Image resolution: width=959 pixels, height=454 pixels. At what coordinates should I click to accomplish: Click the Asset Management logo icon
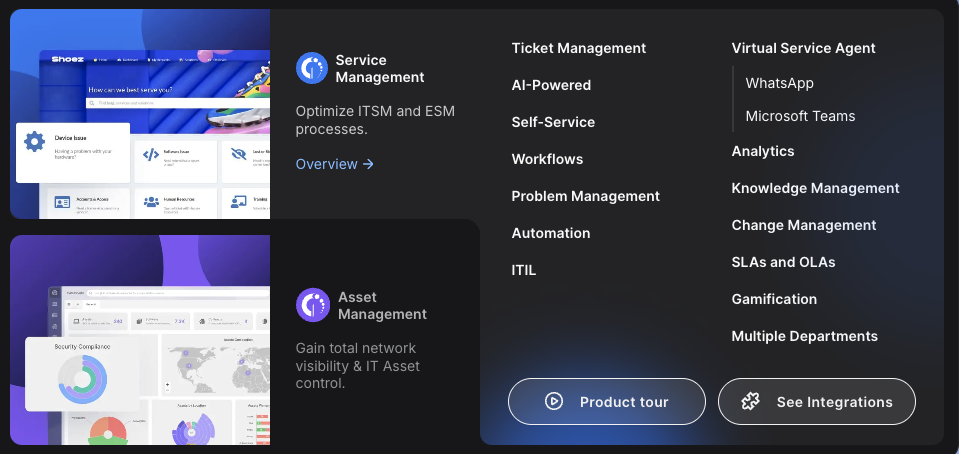(313, 305)
